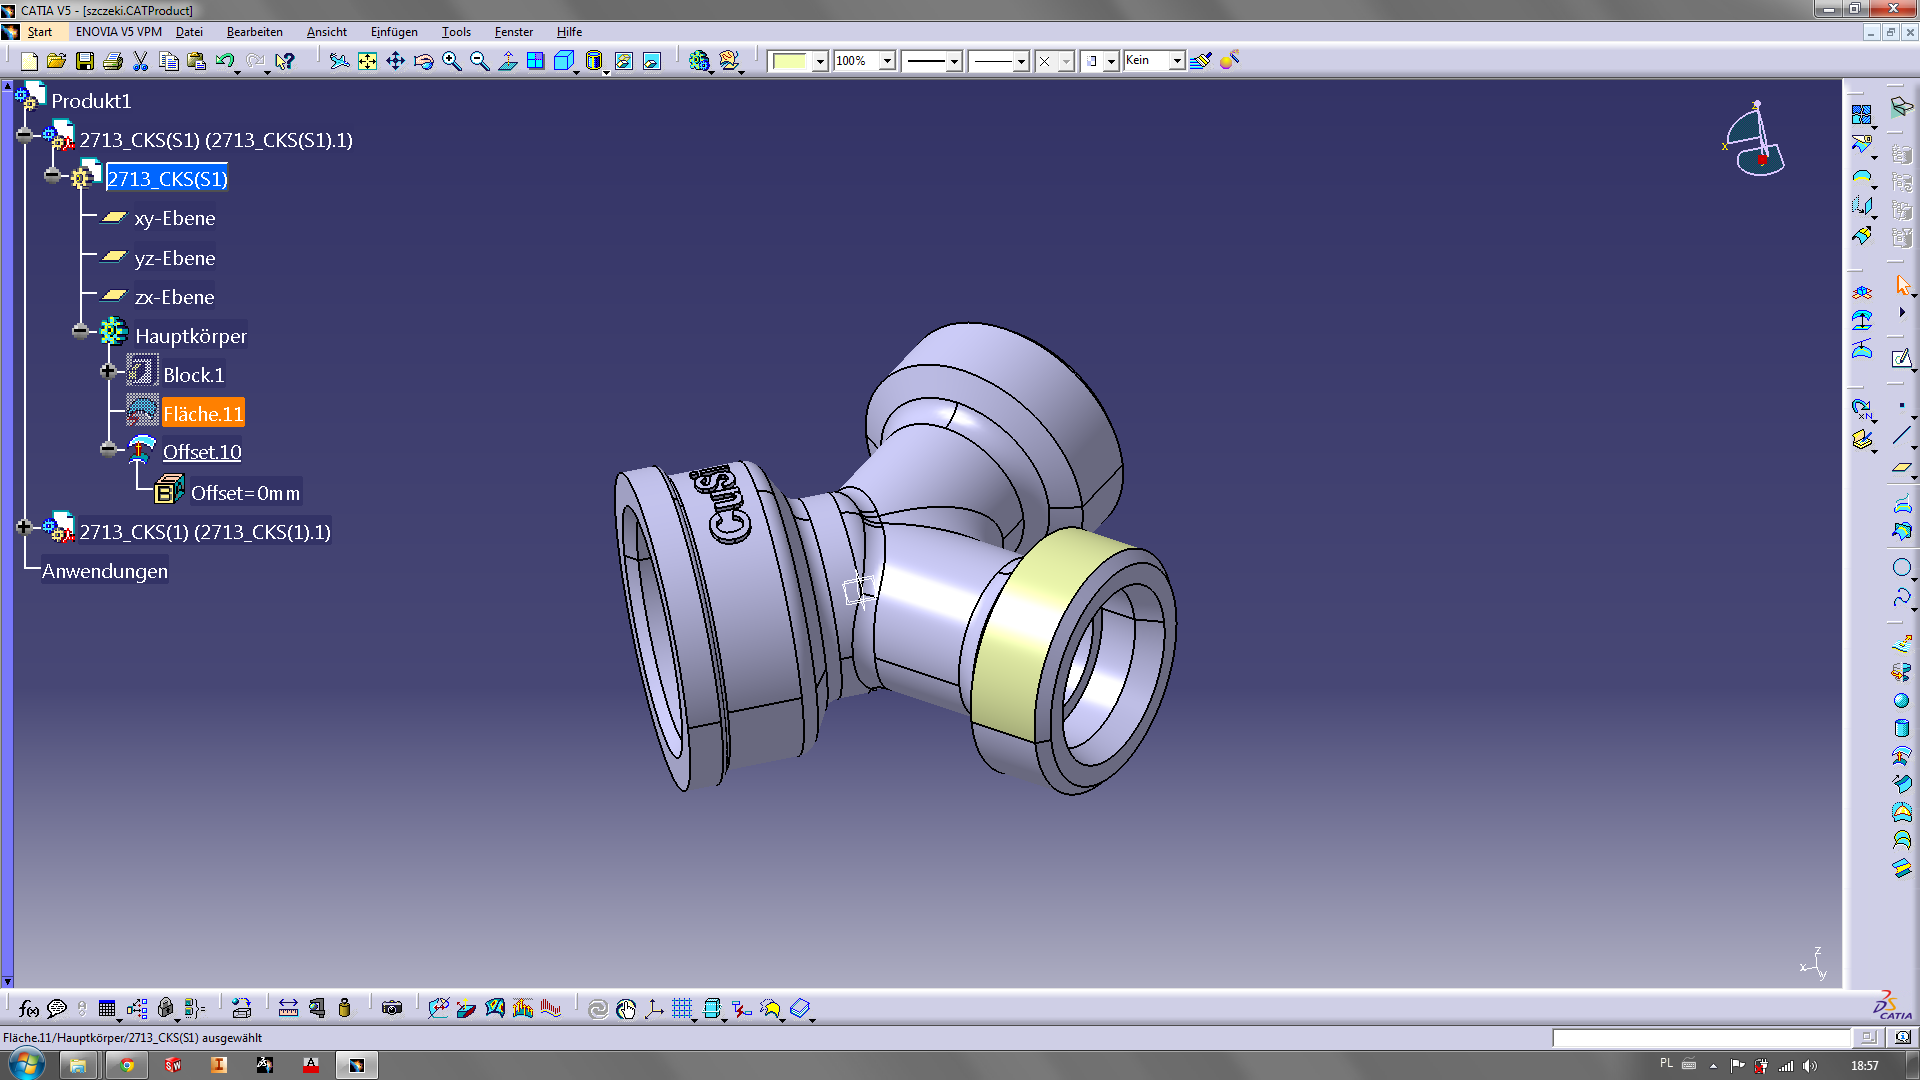The width and height of the screenshot is (1920, 1080).
Task: Click the Normal View icon
Action: 508,61
